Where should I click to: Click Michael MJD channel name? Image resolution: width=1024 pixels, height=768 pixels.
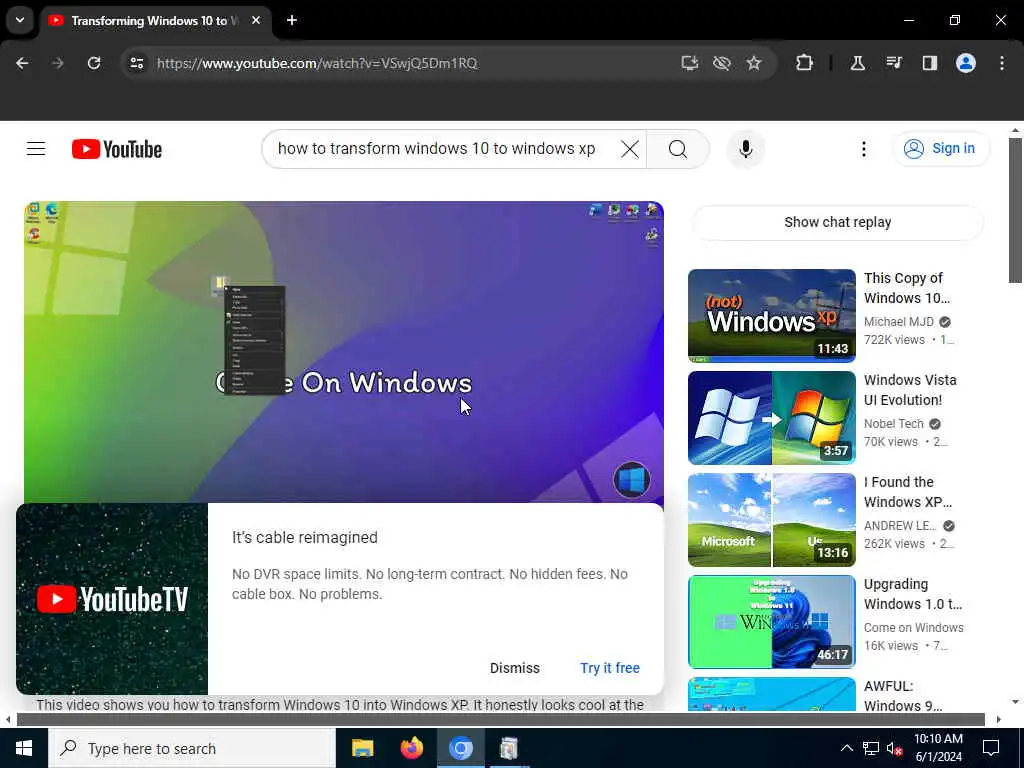pyautogui.click(x=899, y=321)
